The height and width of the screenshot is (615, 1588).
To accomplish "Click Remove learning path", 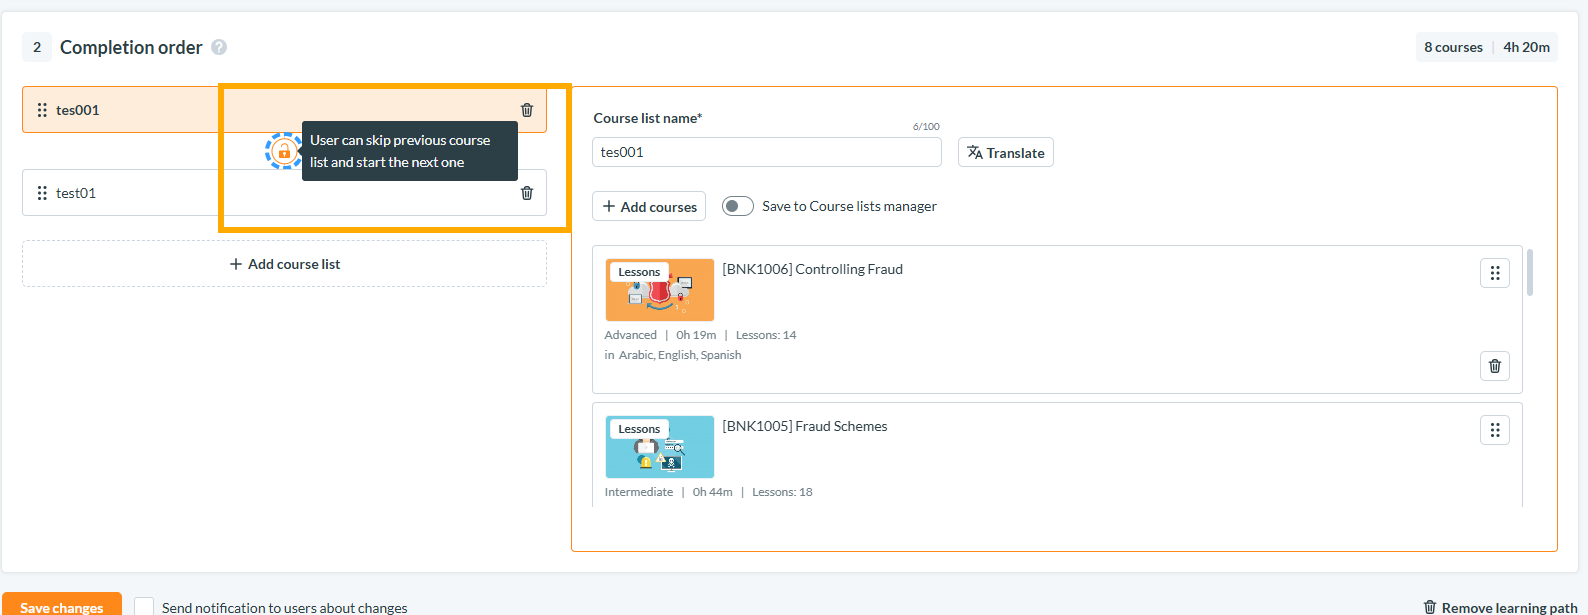I will tap(1500, 607).
